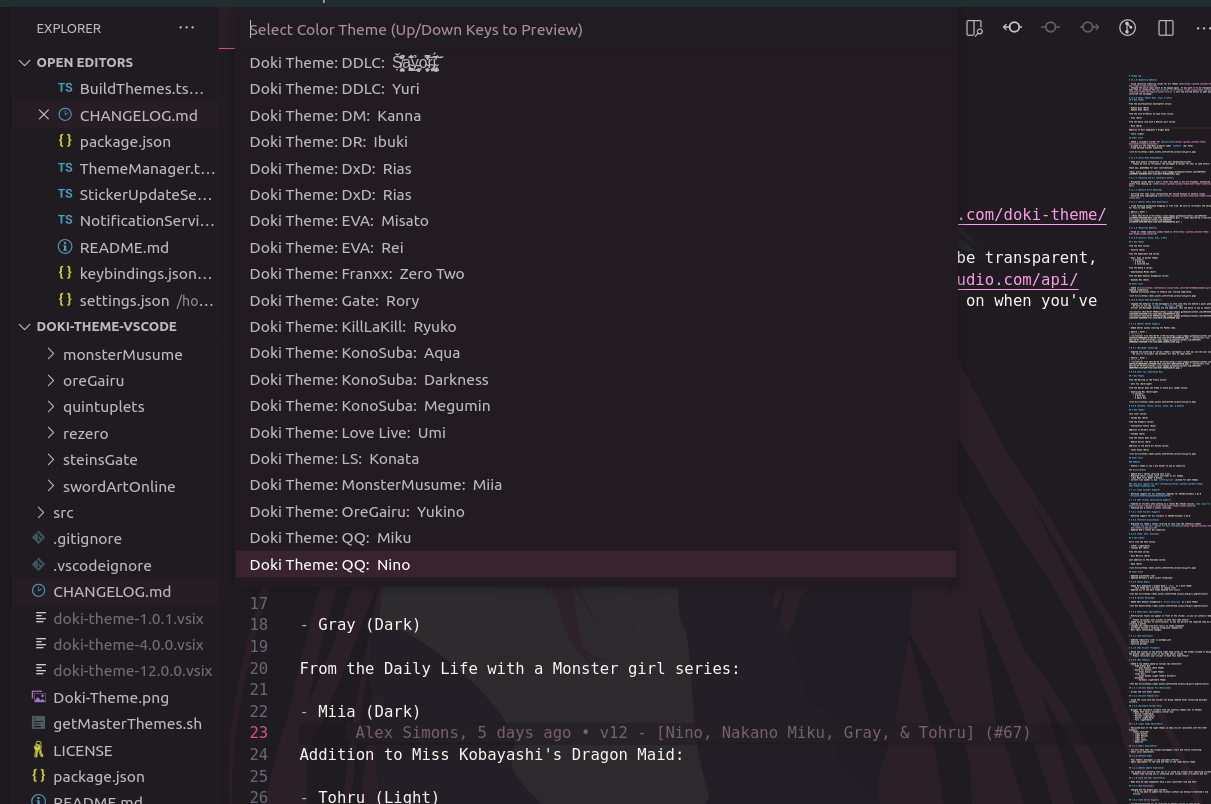This screenshot has height=804, width=1211.
Task: Expand the steinsGate folder
Action: tap(50, 459)
